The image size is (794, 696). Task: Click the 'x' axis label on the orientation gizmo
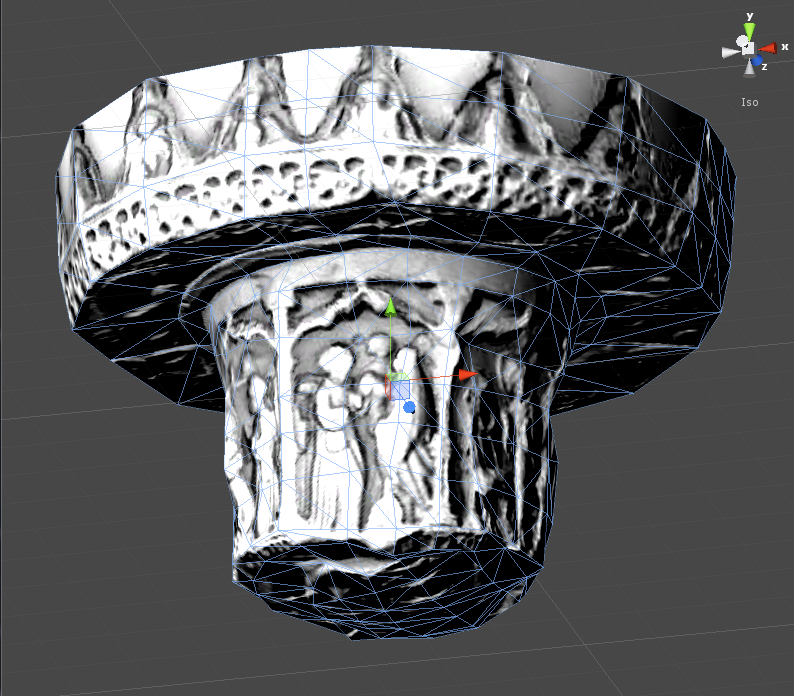(x=785, y=47)
